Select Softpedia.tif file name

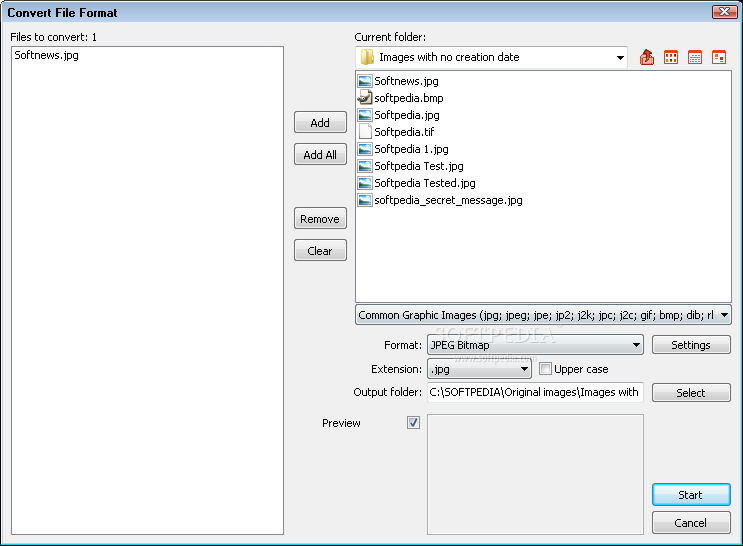404,132
